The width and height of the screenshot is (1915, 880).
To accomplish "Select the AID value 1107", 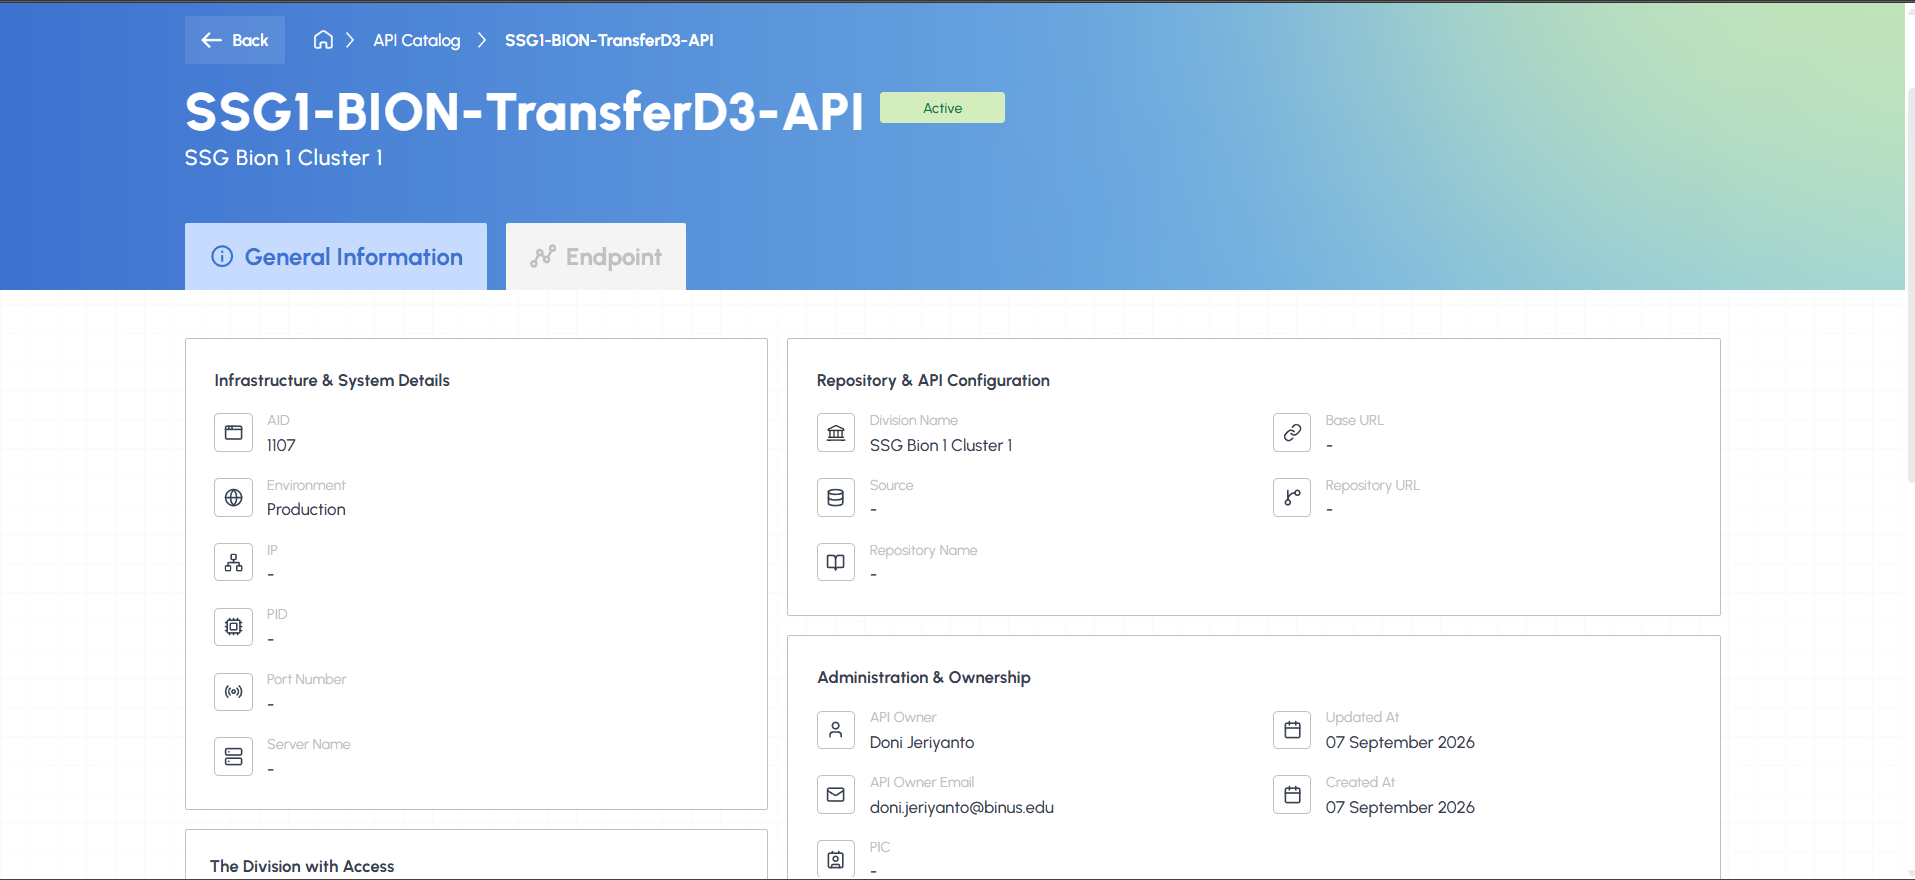I will click(x=281, y=445).
